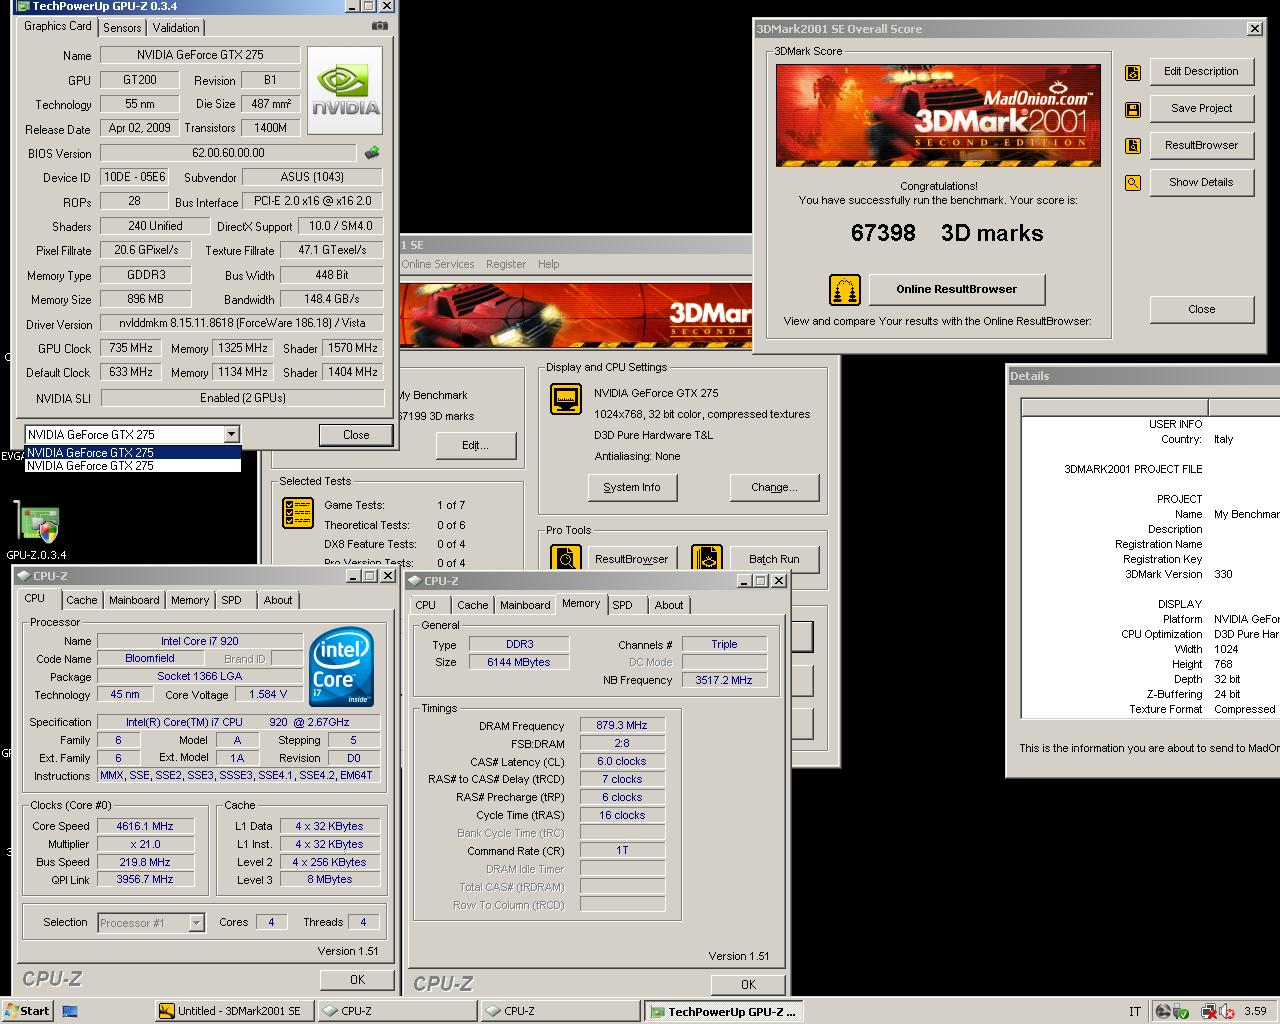
Task: Click the System Info button in 3DMark
Action: 631,487
